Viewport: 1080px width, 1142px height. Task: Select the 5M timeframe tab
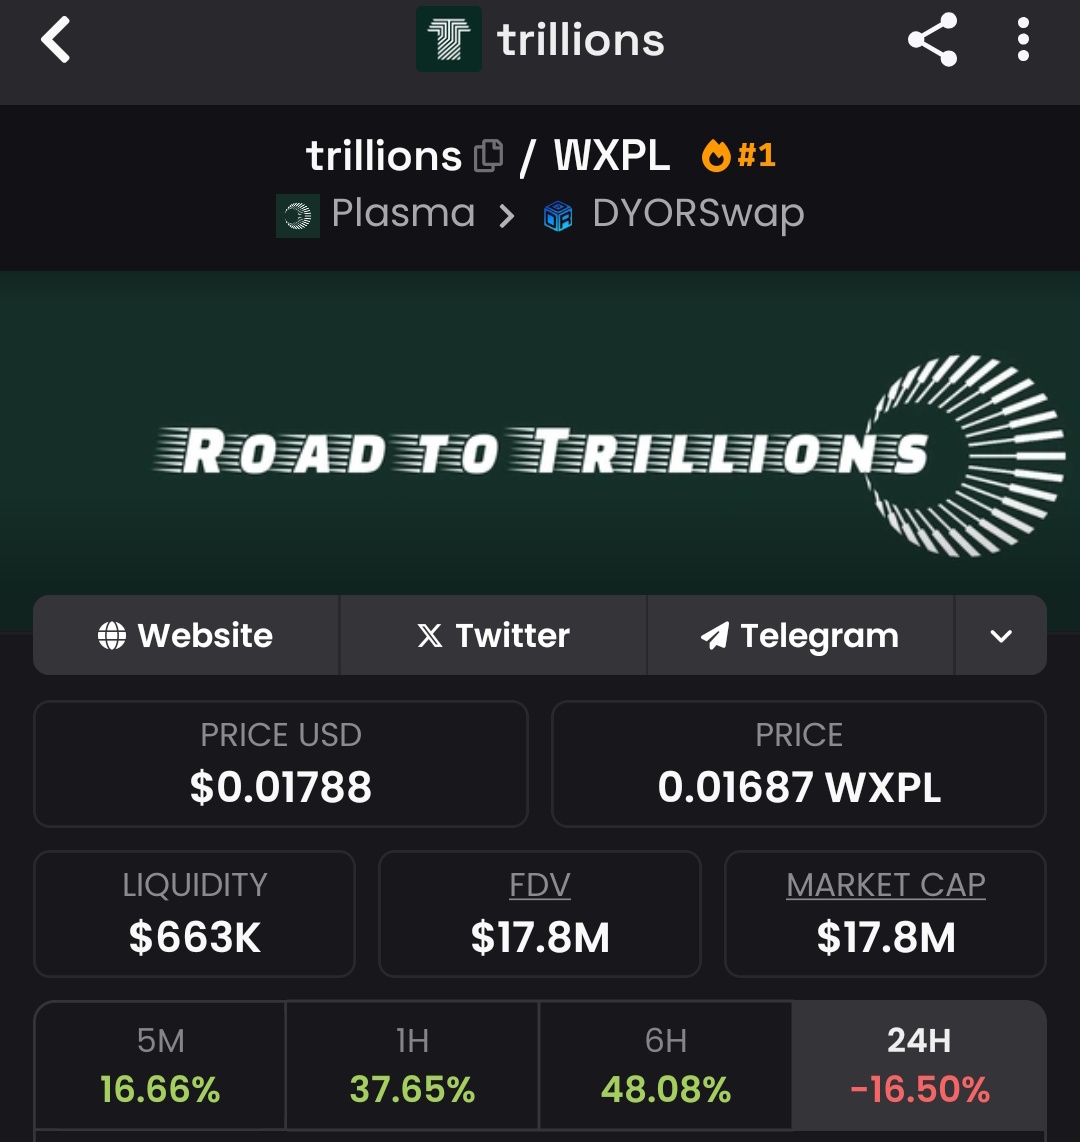click(160, 1067)
